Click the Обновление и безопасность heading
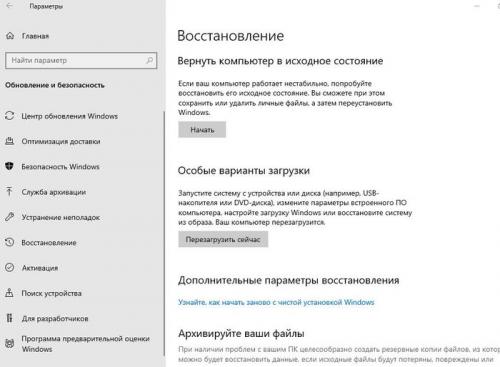 click(55, 85)
